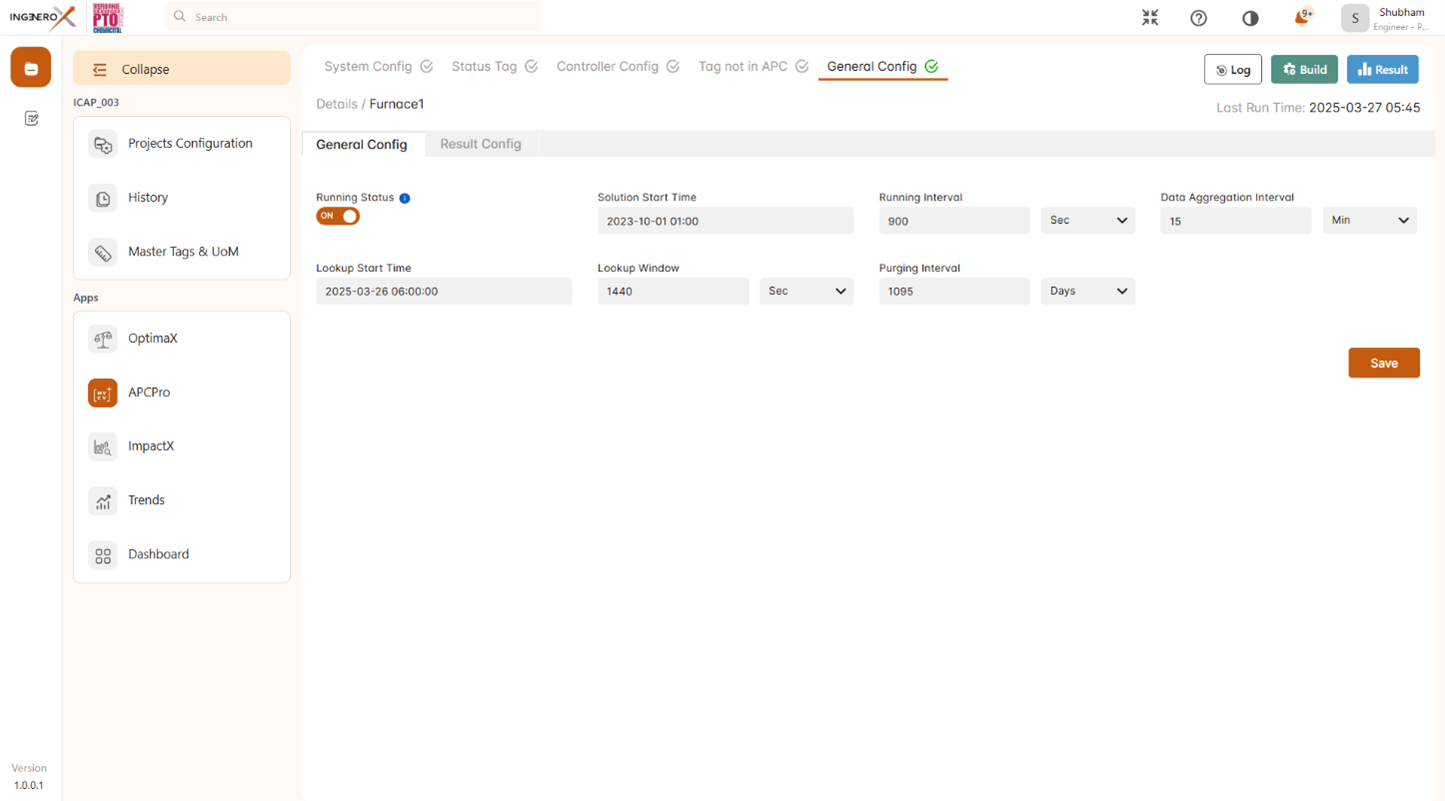Go to the Controller Config step

click(x=608, y=67)
